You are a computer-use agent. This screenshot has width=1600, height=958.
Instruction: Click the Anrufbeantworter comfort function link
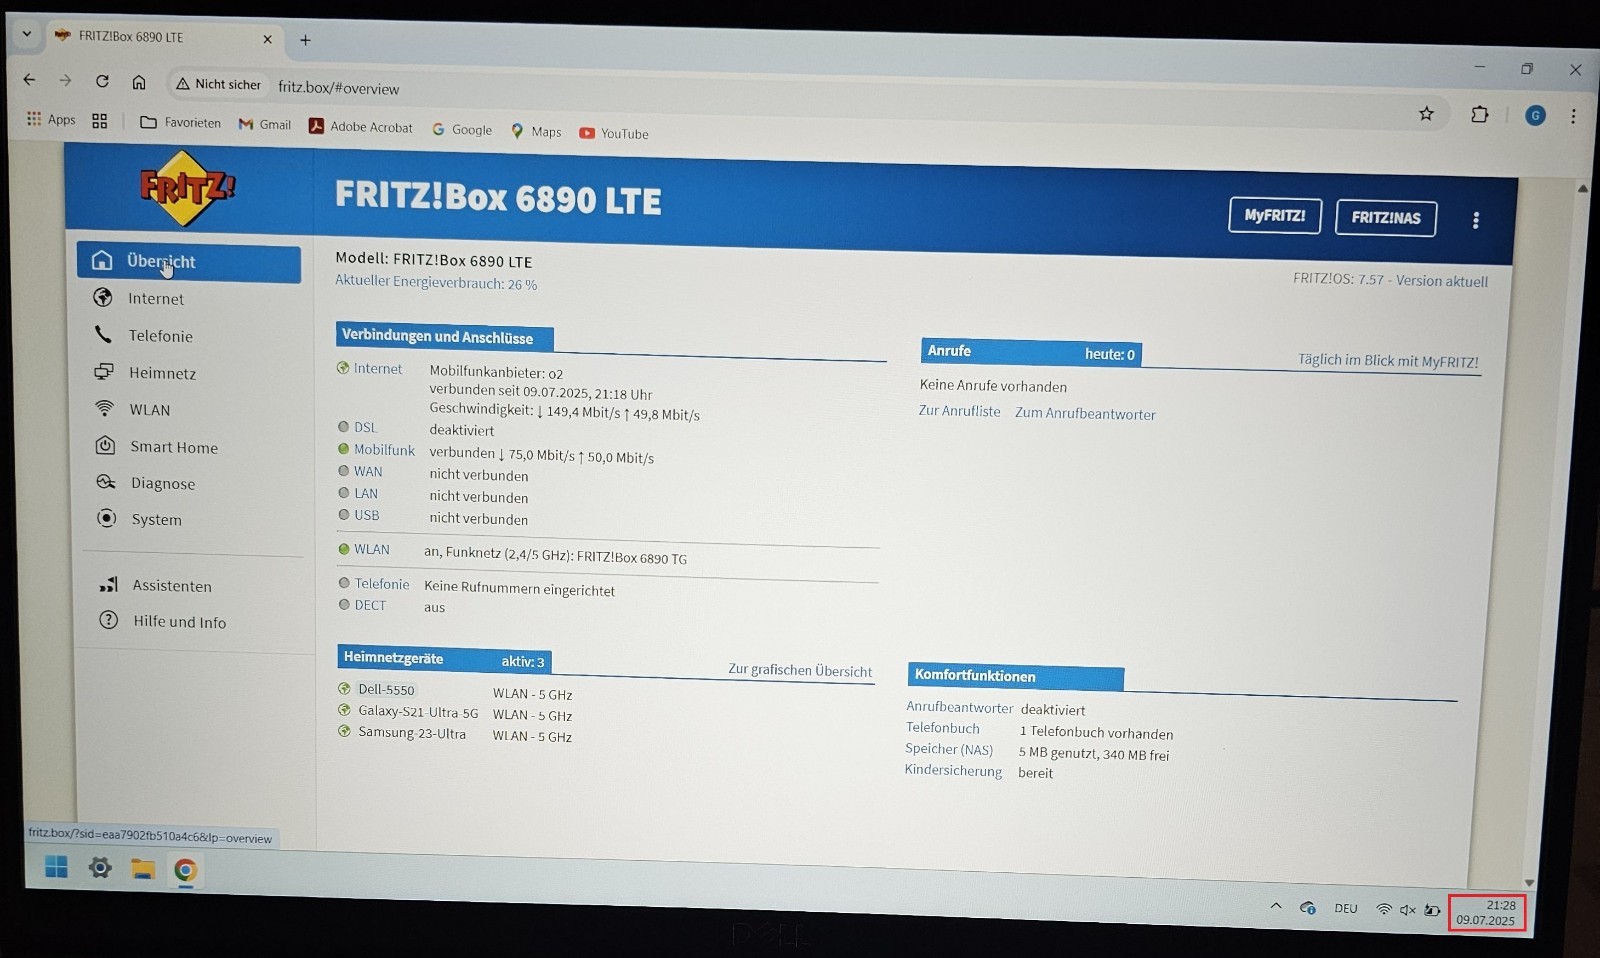[x=959, y=707]
